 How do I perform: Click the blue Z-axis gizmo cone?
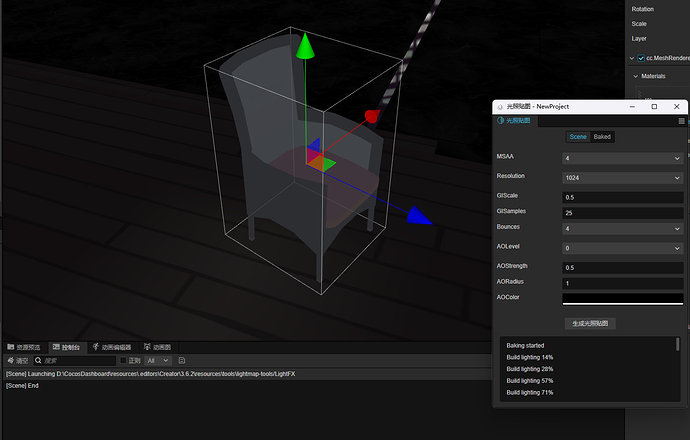[419, 216]
